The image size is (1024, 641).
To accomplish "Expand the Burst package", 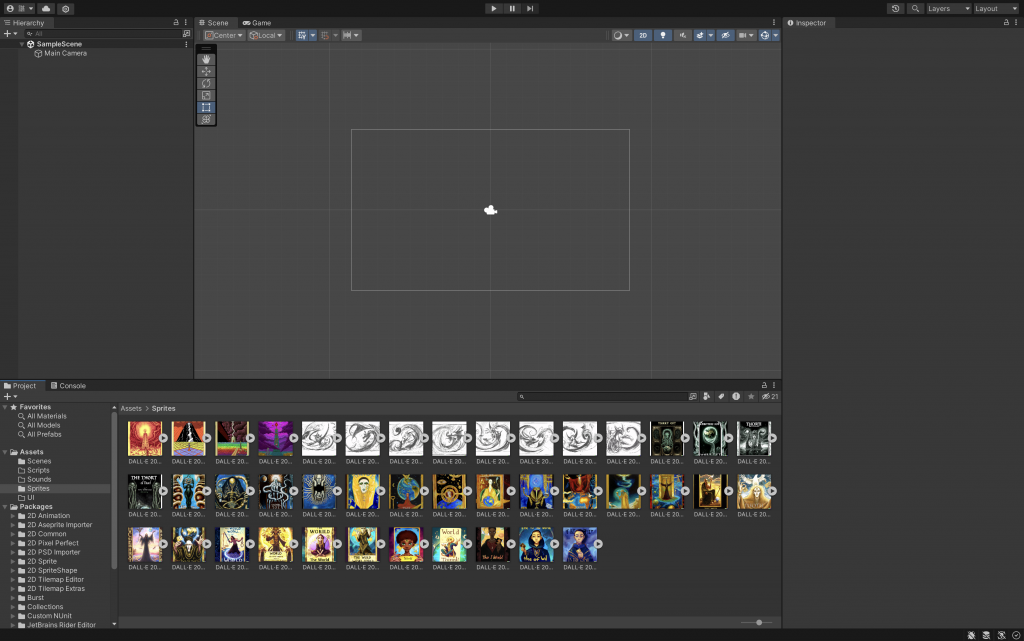I will (12, 598).
